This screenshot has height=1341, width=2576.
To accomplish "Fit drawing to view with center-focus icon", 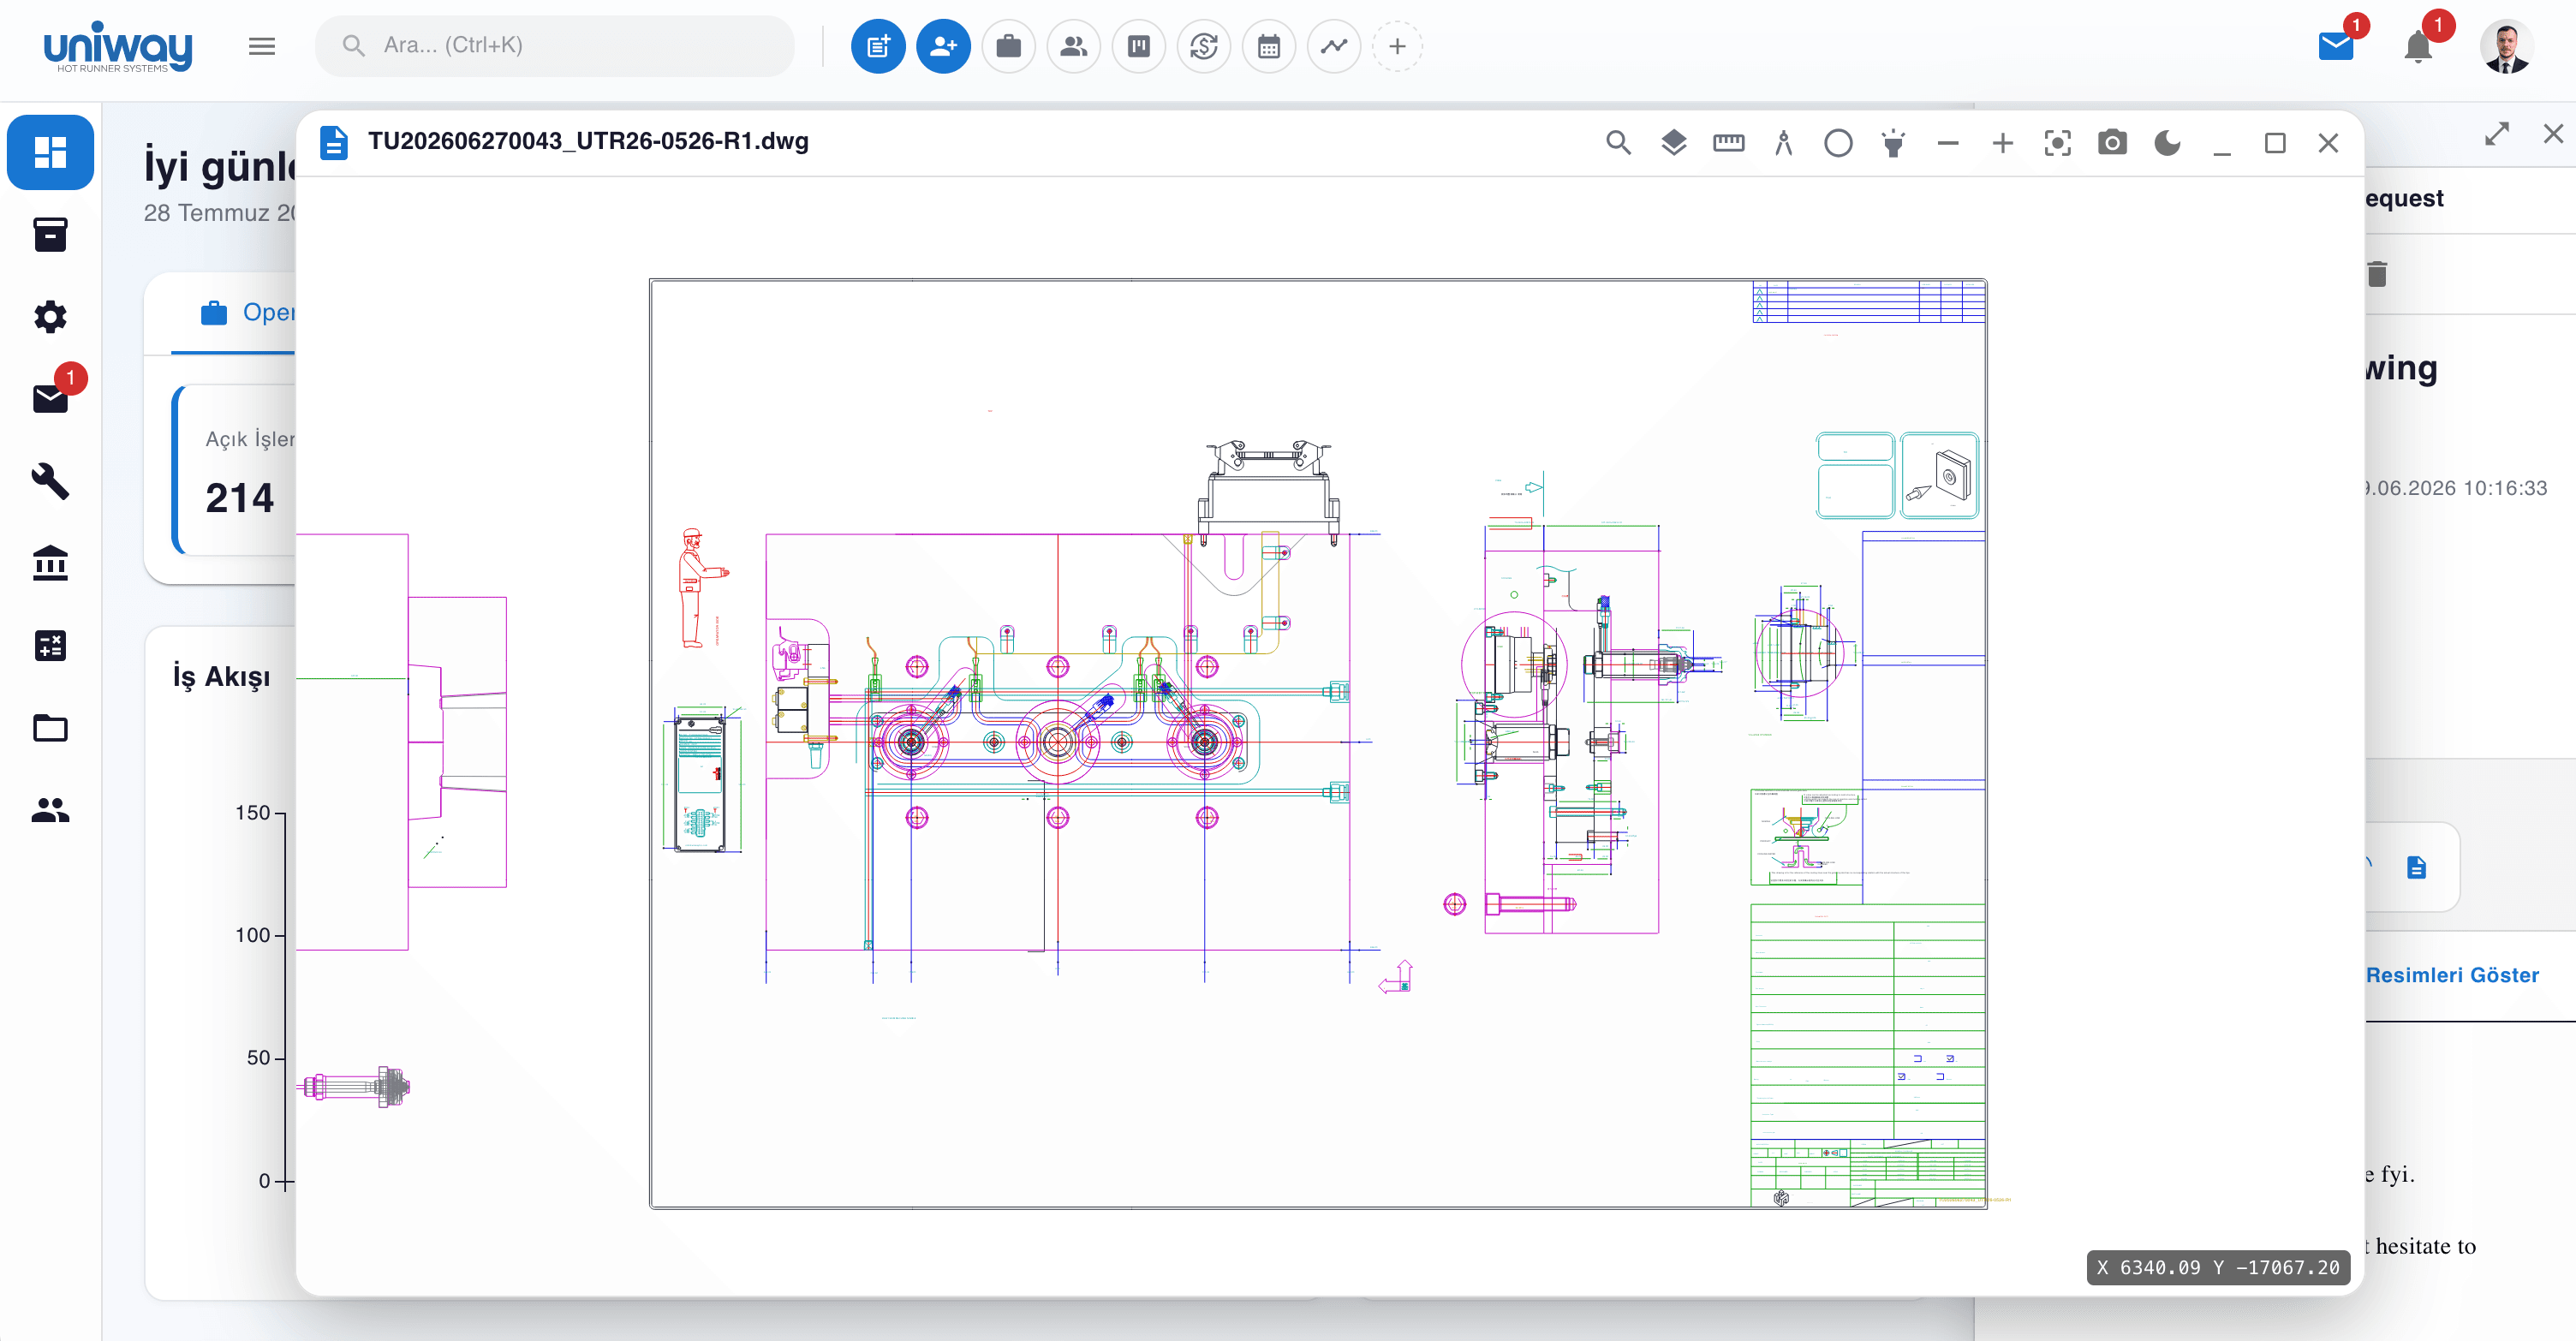I will [x=2057, y=143].
